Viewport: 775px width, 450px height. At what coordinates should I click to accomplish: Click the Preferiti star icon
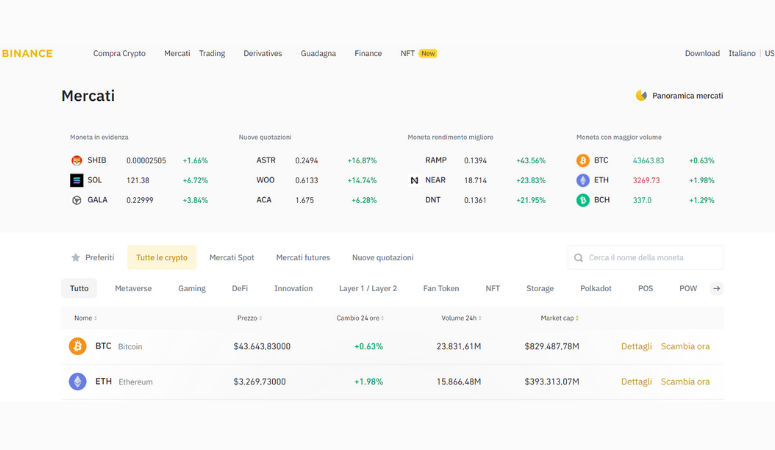click(x=75, y=257)
